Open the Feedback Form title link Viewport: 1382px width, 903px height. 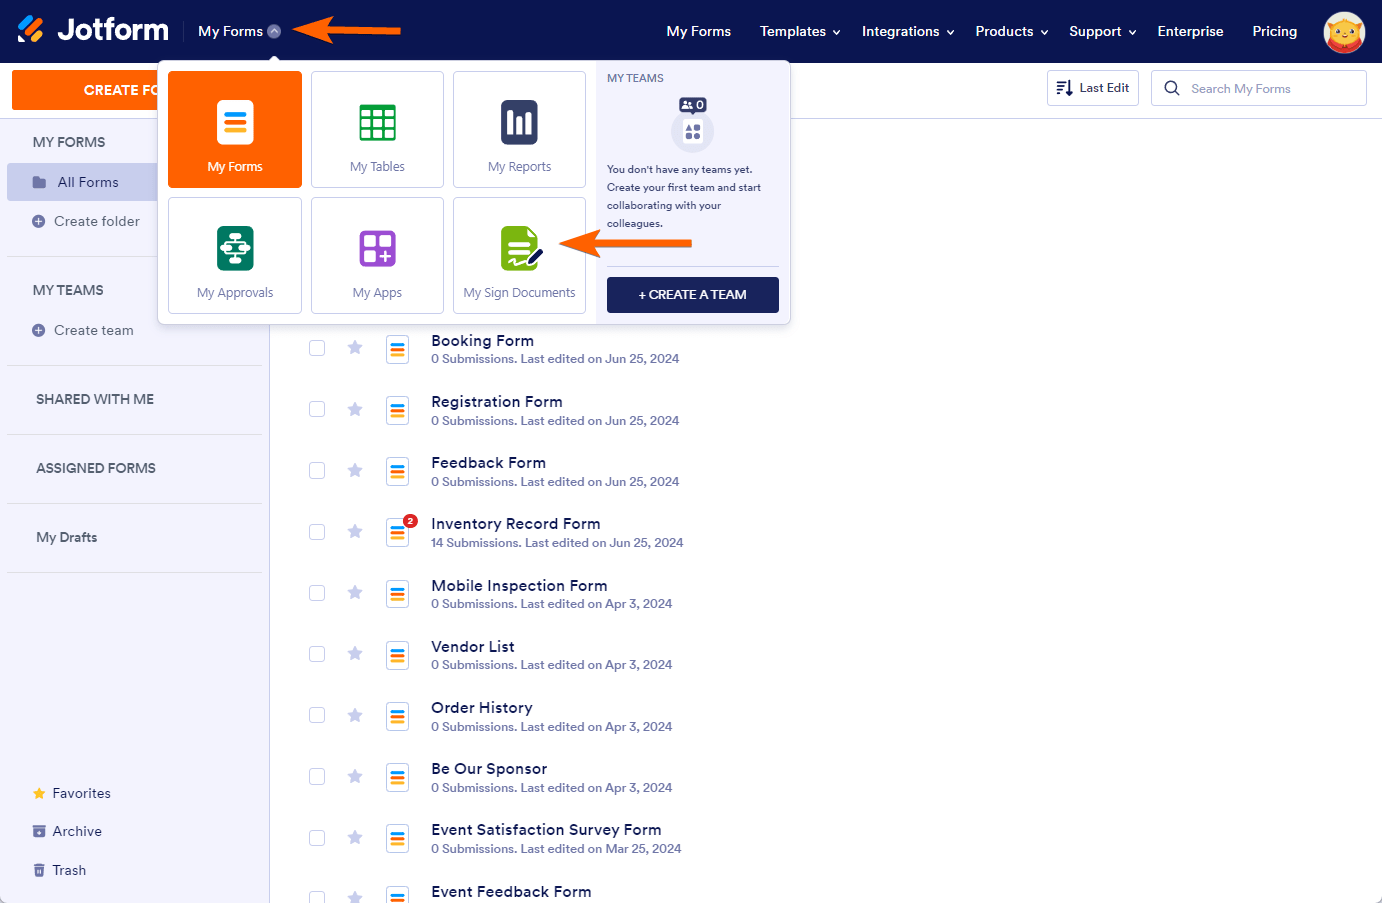[x=488, y=463]
